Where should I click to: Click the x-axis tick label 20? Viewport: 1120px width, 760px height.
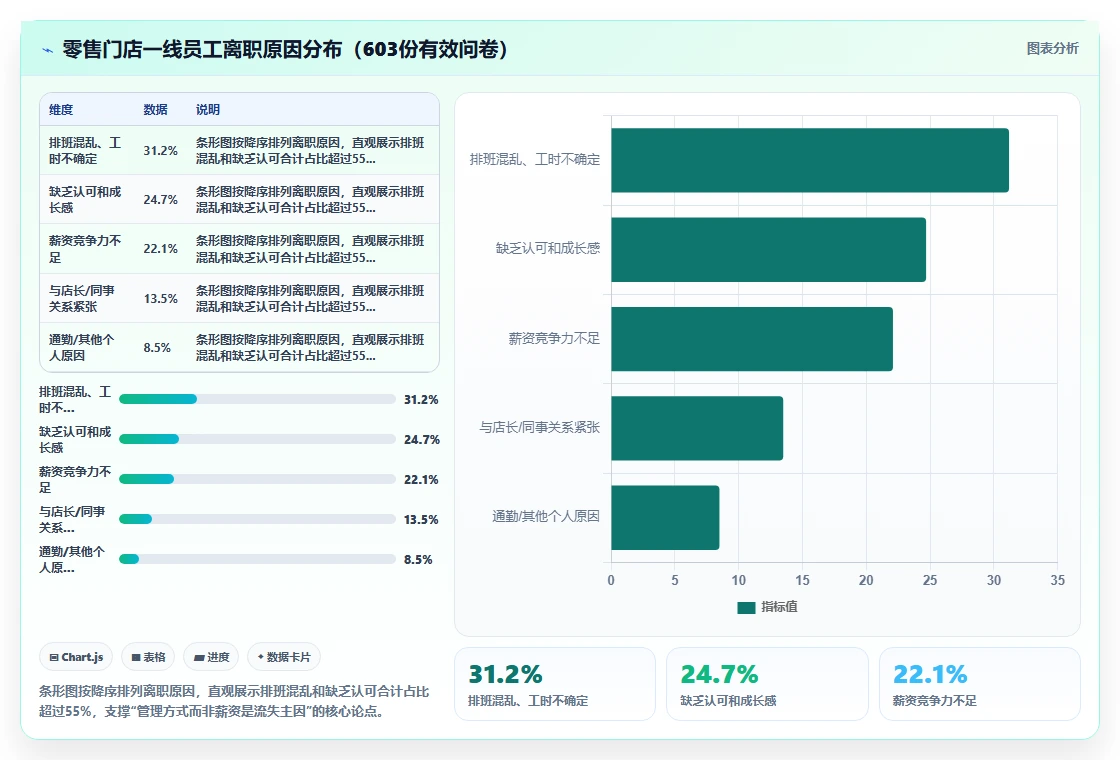pyautogui.click(x=866, y=580)
